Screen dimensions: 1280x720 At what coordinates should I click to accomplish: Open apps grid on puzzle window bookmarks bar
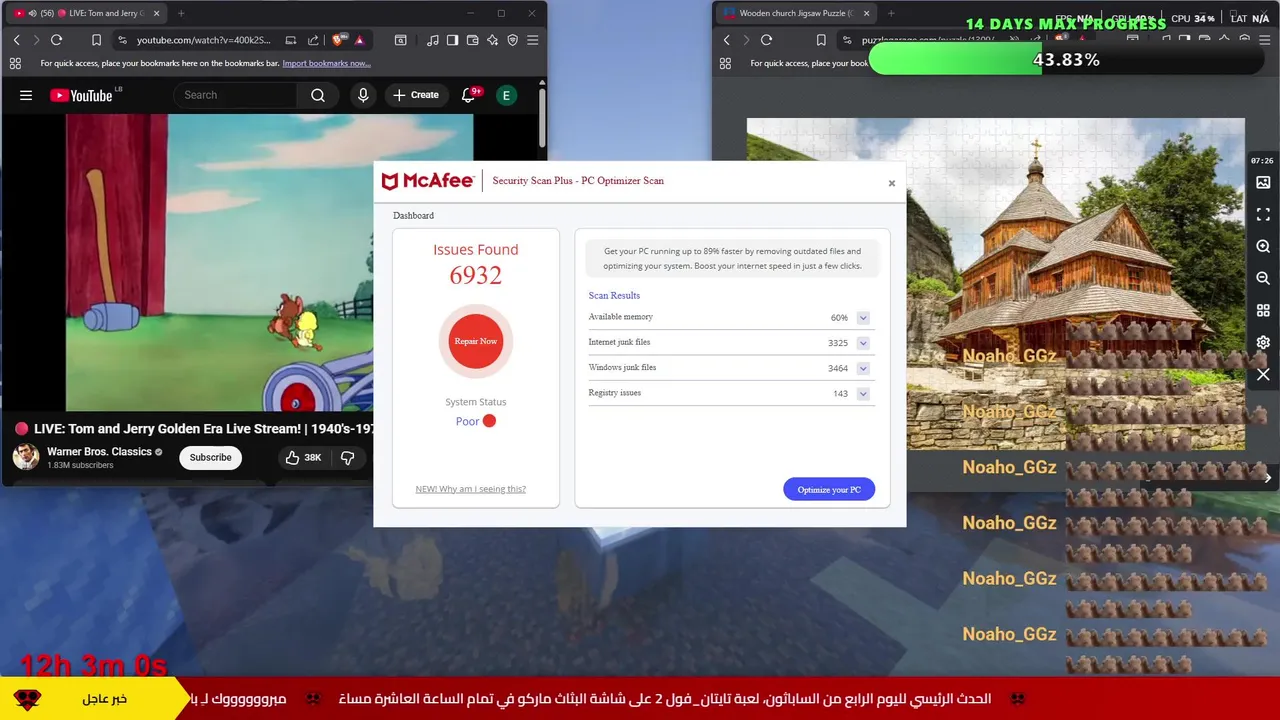tap(725, 63)
